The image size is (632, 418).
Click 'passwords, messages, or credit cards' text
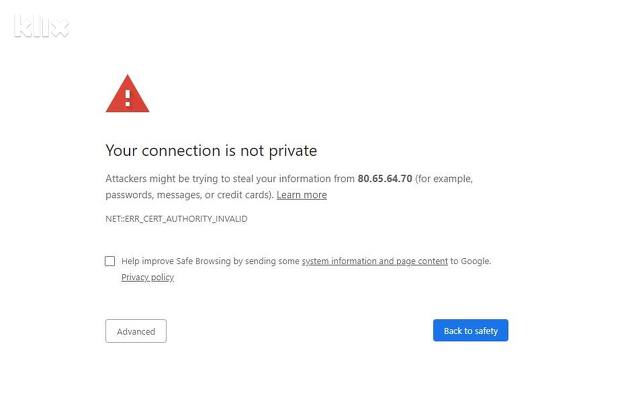188,195
